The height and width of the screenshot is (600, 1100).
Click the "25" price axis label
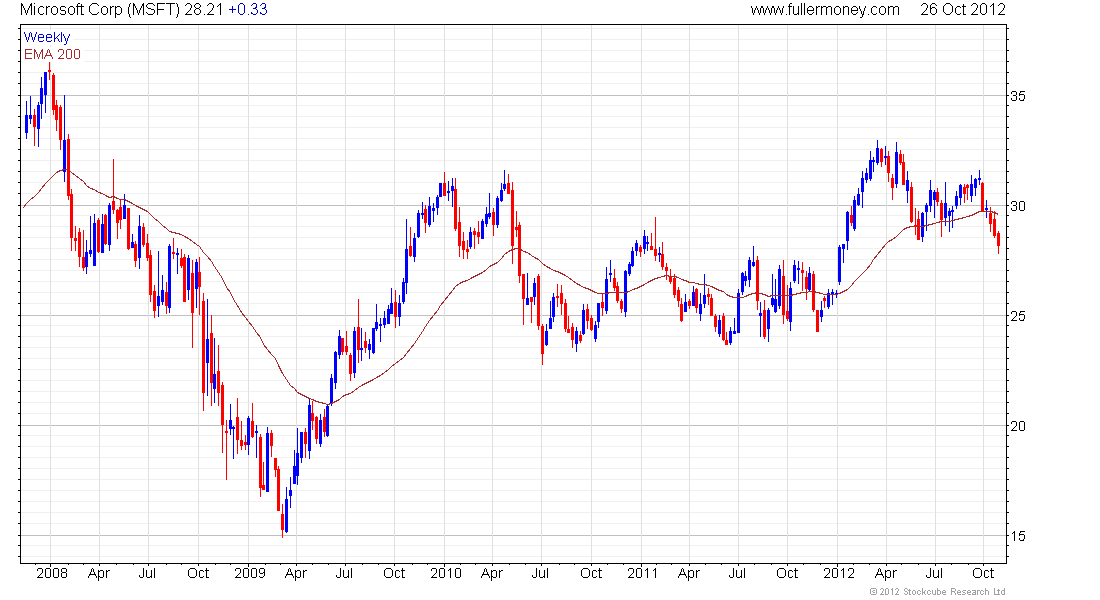pyautogui.click(x=1017, y=316)
